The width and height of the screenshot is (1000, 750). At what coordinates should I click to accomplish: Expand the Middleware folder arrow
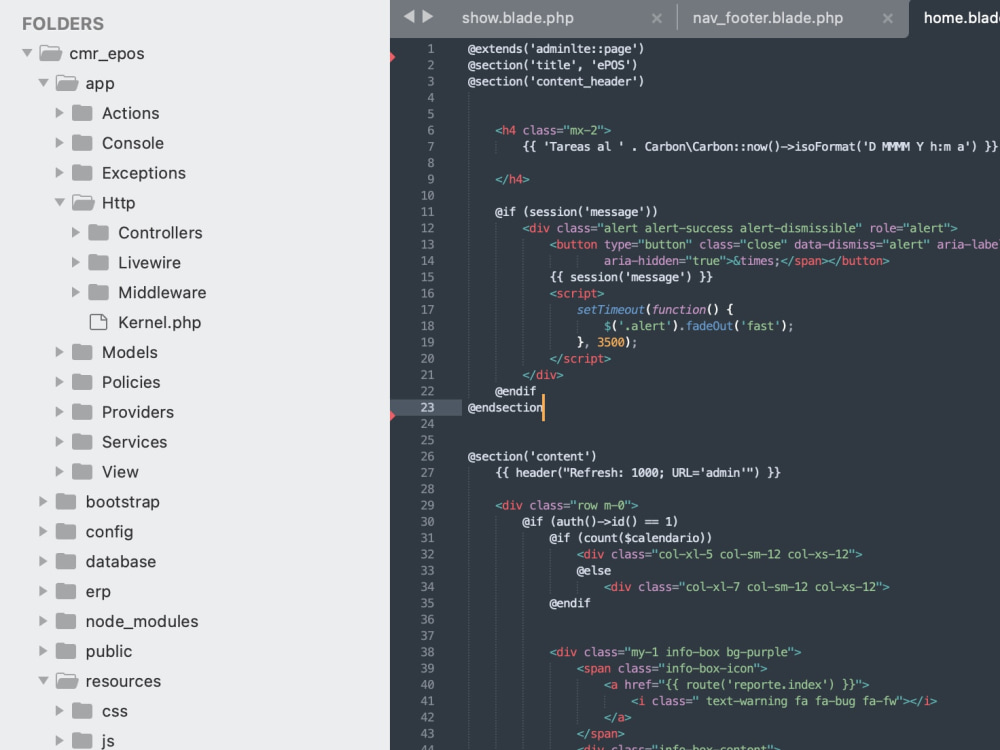click(76, 292)
